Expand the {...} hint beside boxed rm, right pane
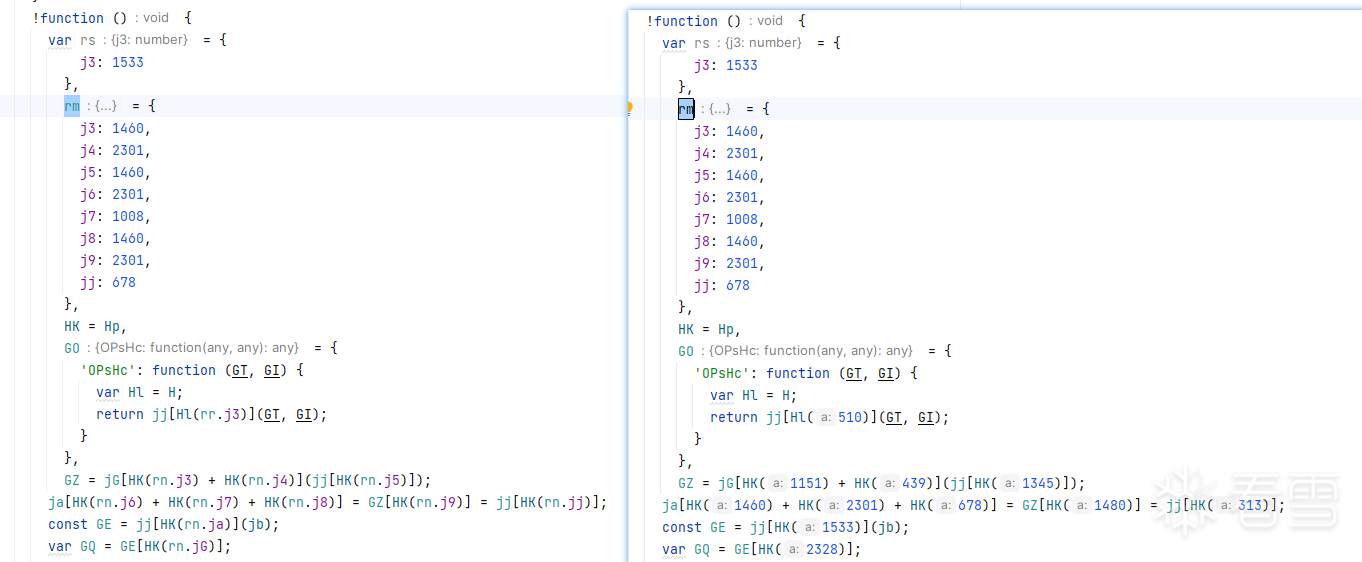1362x562 pixels. (x=719, y=109)
